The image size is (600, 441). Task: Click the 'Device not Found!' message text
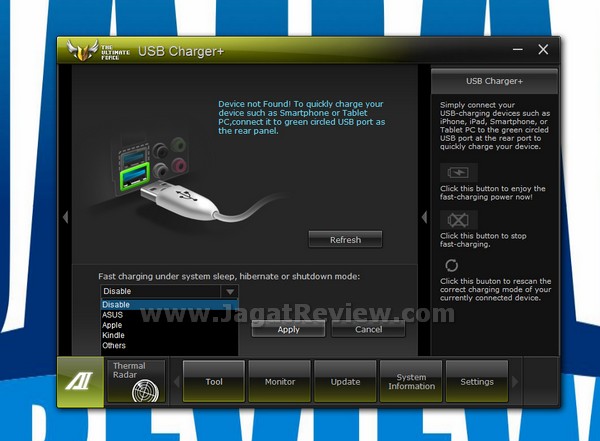coord(302,117)
